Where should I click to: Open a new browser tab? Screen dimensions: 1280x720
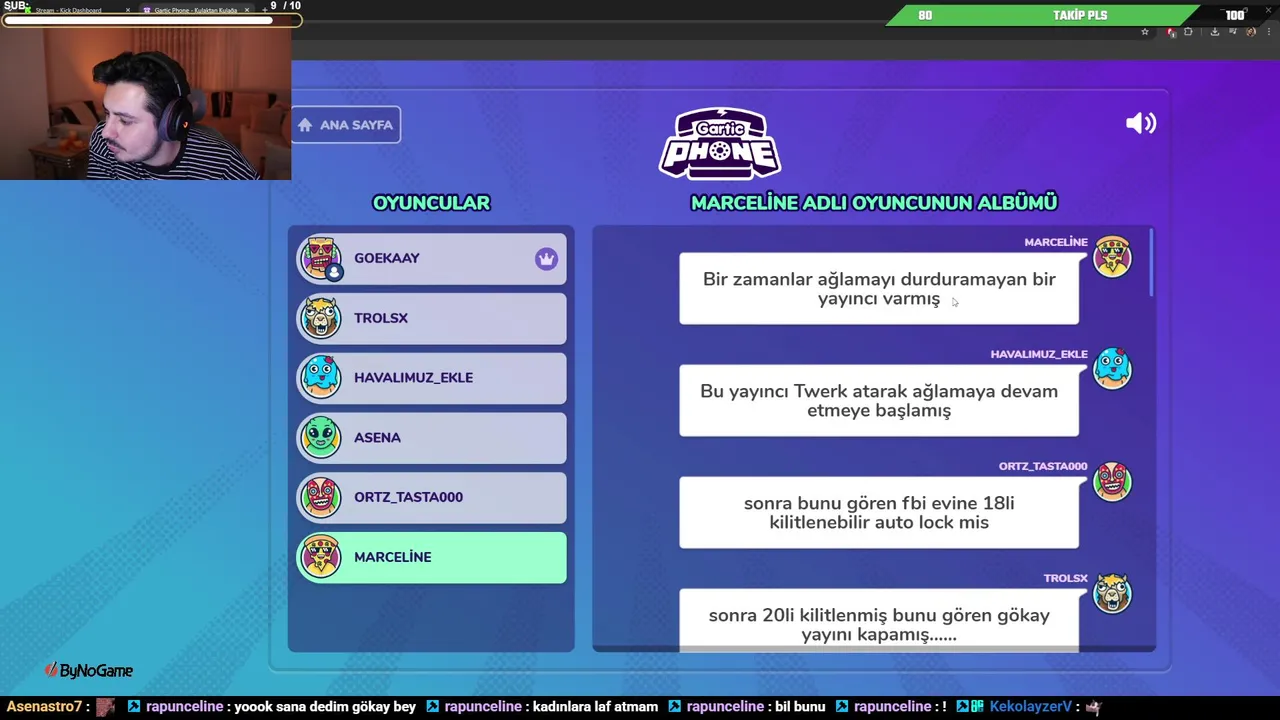click(x=265, y=10)
